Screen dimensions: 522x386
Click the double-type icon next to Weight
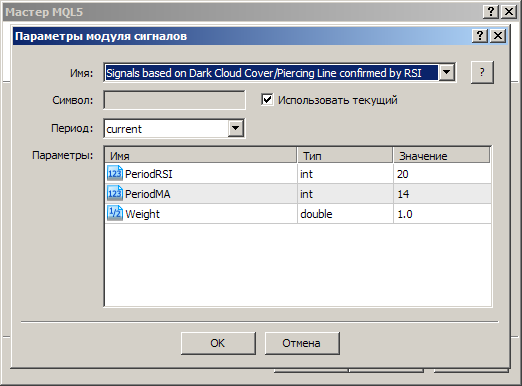pyautogui.click(x=115, y=214)
